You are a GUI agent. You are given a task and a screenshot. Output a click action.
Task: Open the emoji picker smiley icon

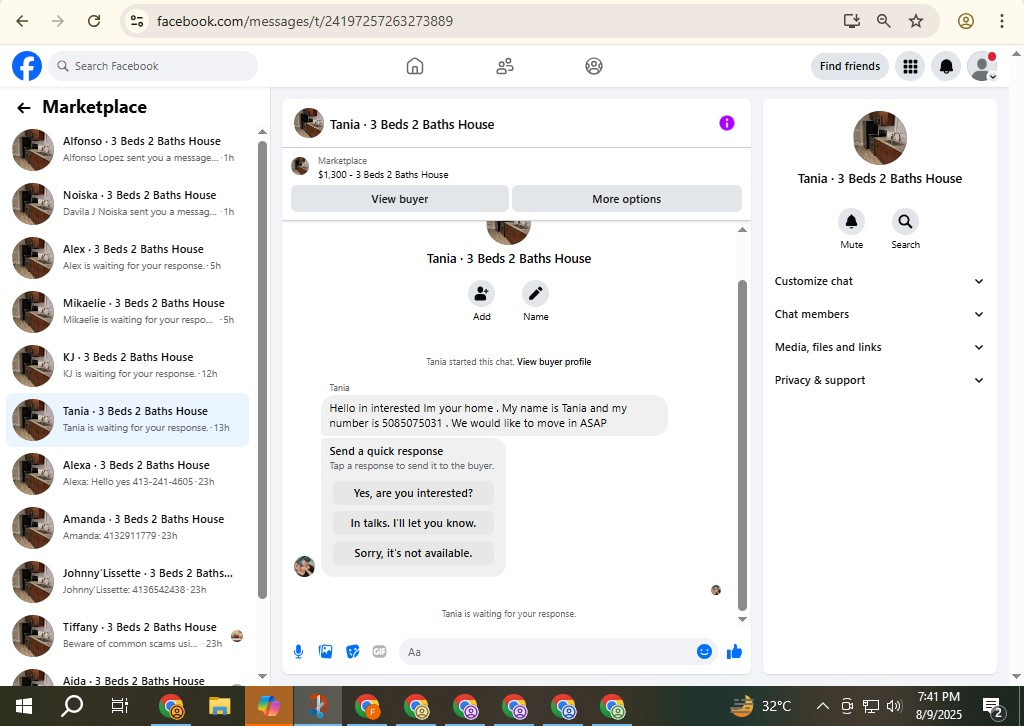(704, 652)
